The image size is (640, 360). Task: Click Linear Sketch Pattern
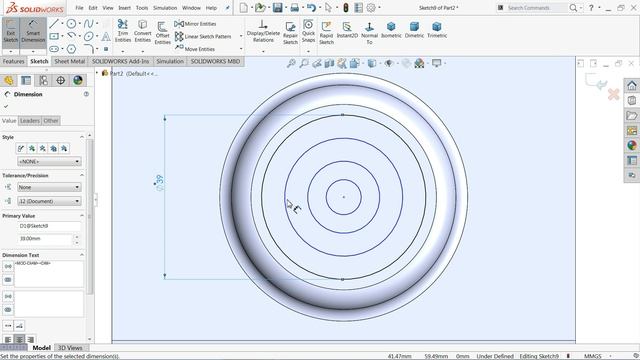click(x=203, y=36)
